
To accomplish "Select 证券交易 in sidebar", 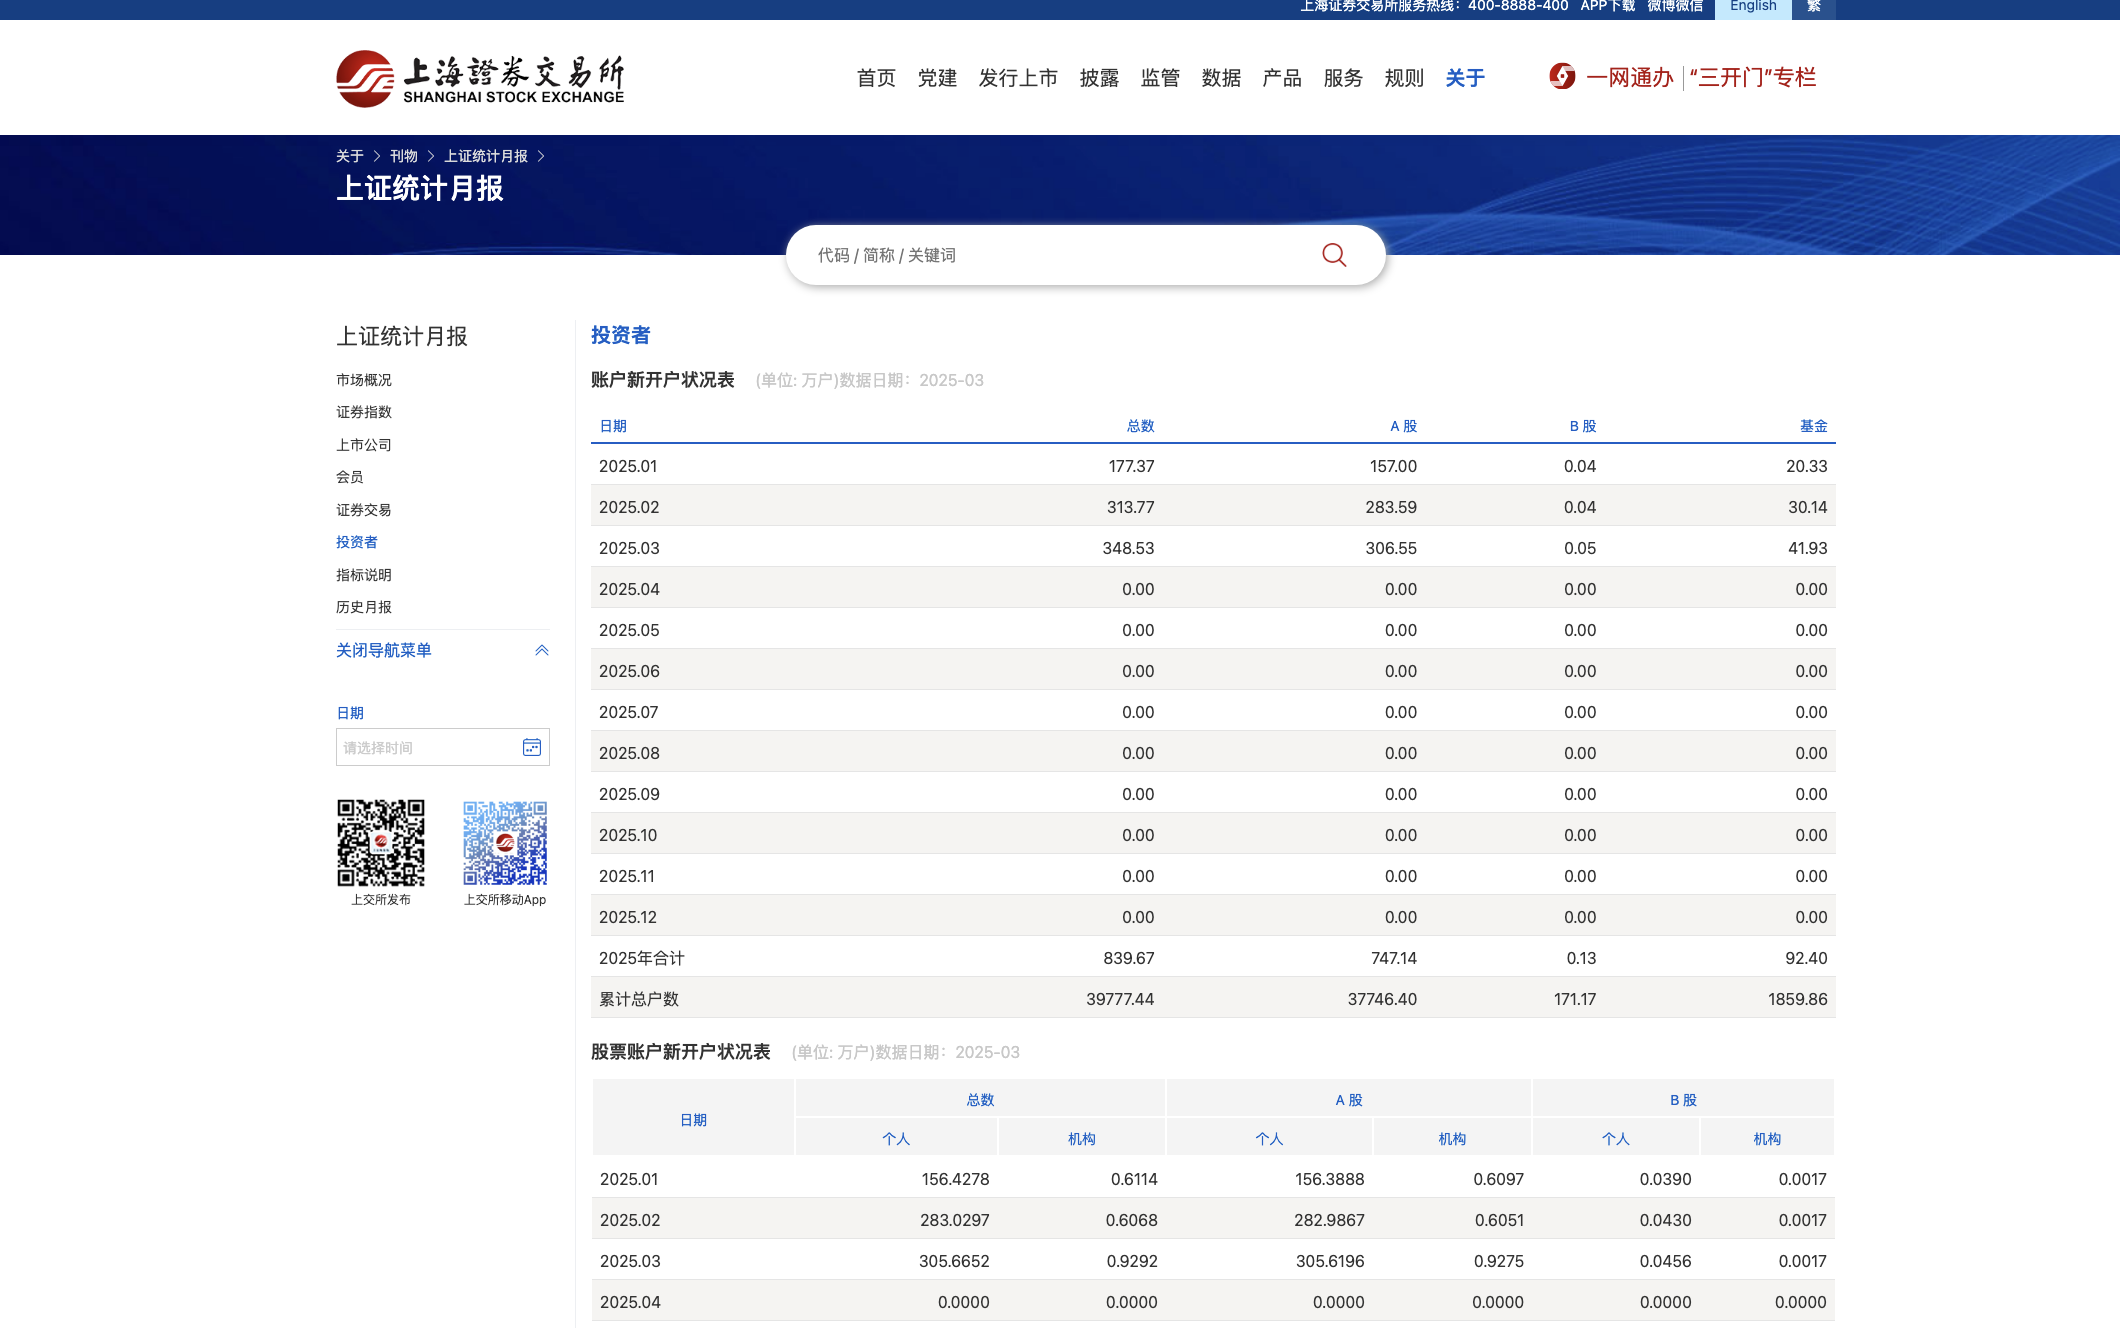I will tap(364, 510).
